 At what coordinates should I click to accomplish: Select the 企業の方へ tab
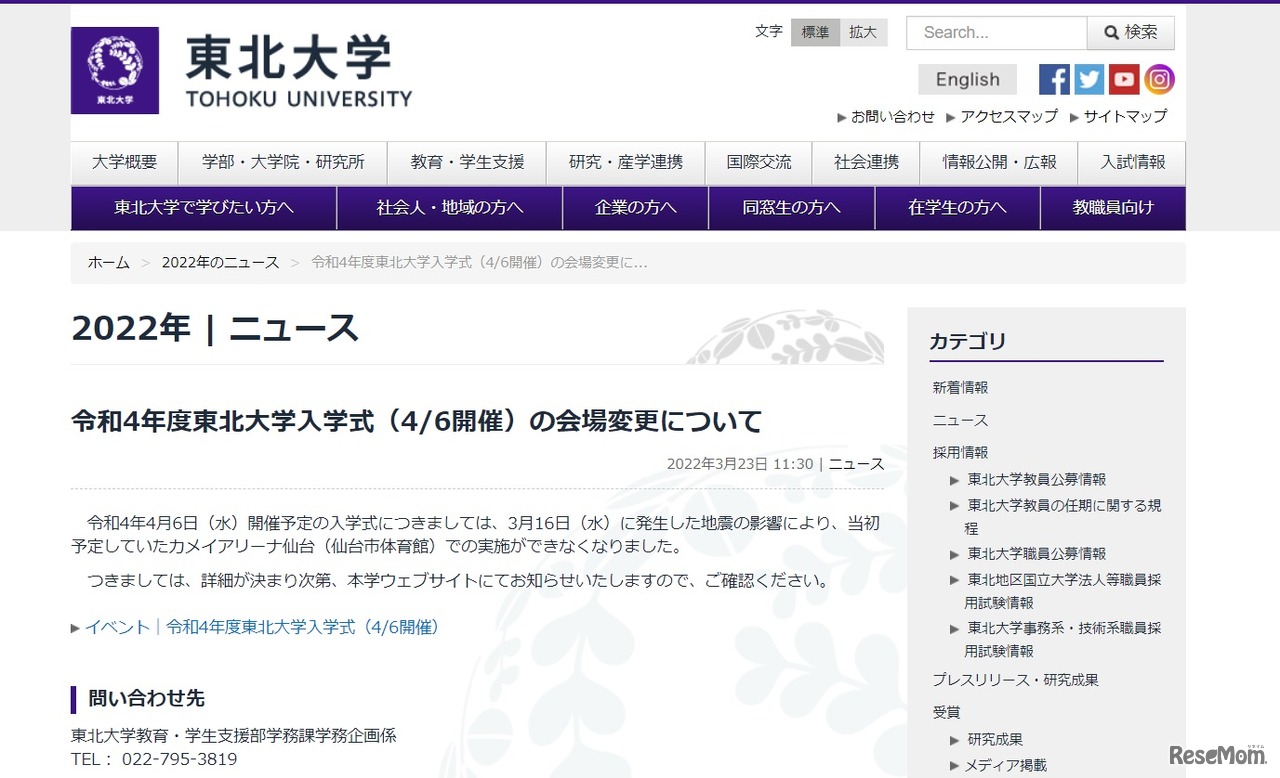point(636,208)
